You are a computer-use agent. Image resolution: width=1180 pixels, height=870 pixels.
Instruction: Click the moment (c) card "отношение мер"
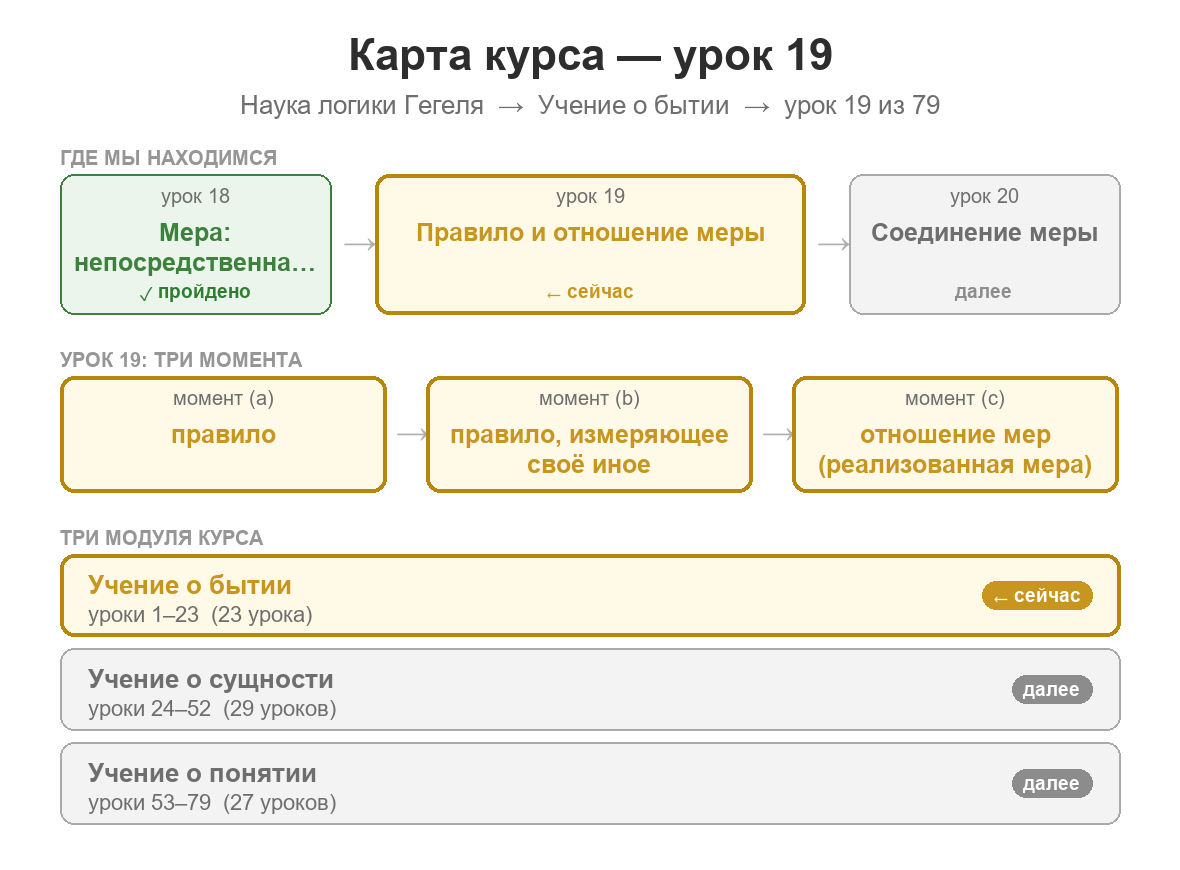tap(956, 435)
